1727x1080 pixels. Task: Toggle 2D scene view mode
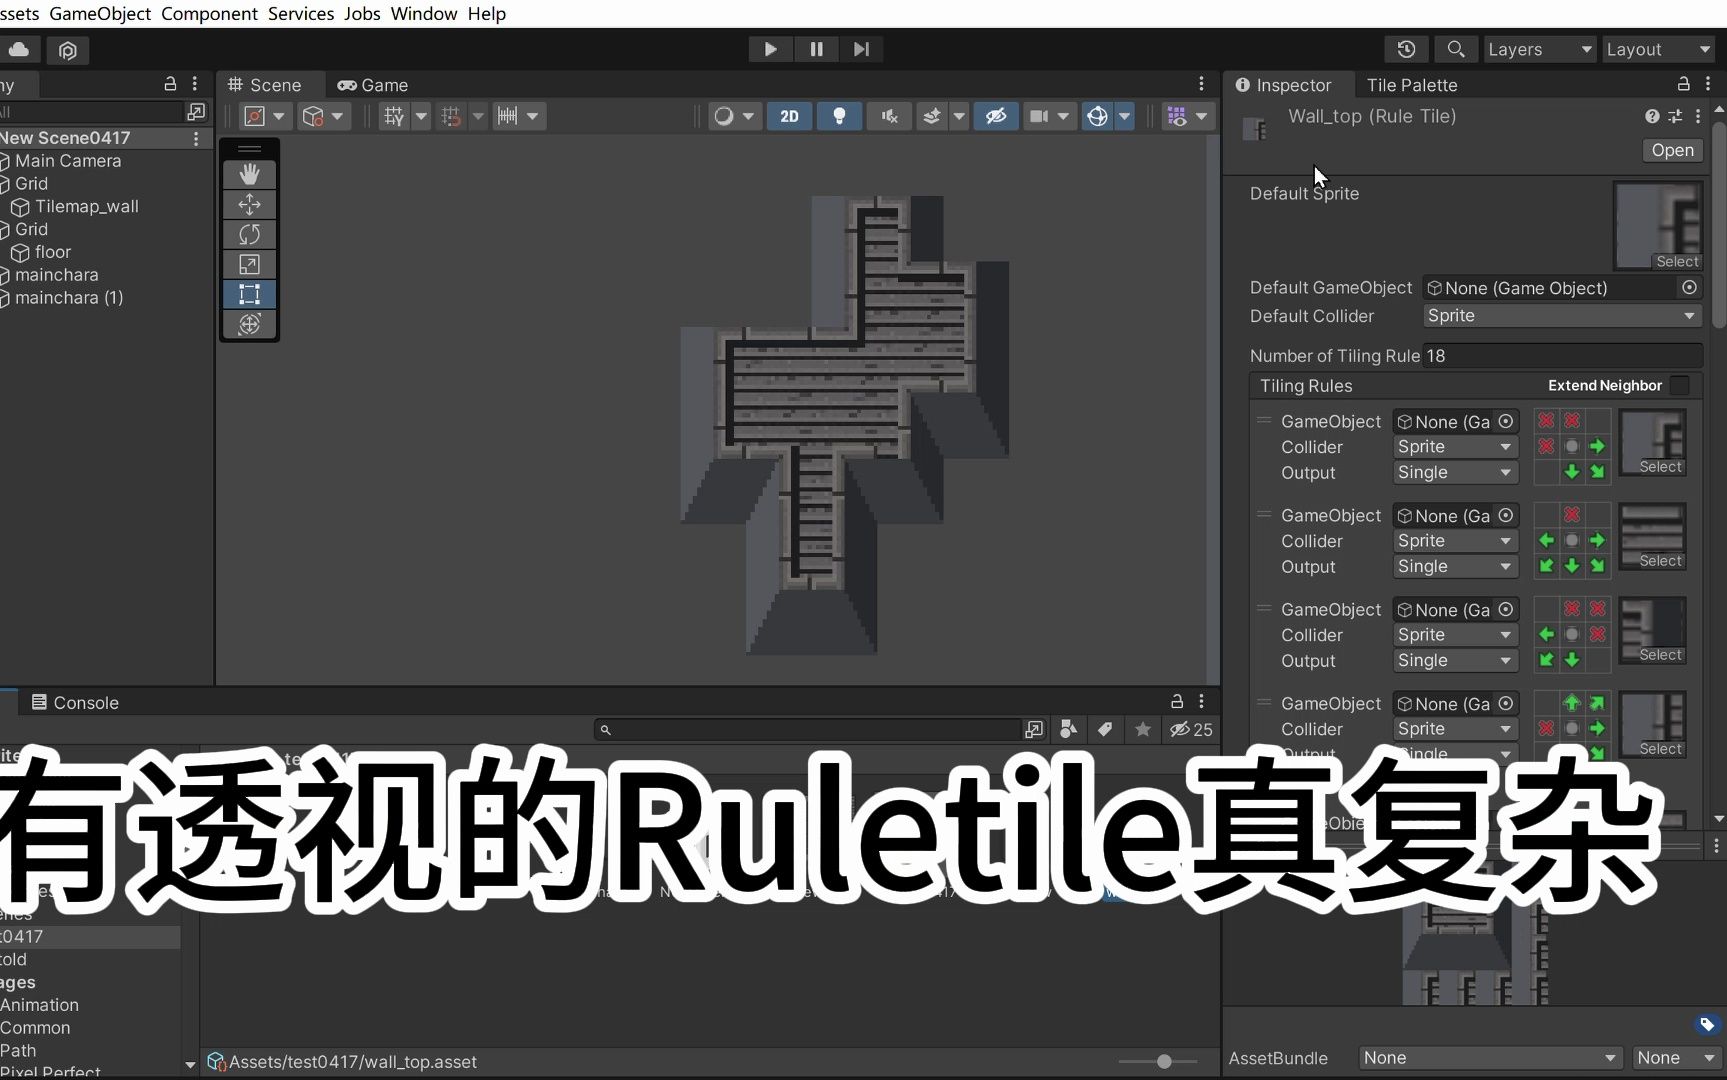[789, 116]
